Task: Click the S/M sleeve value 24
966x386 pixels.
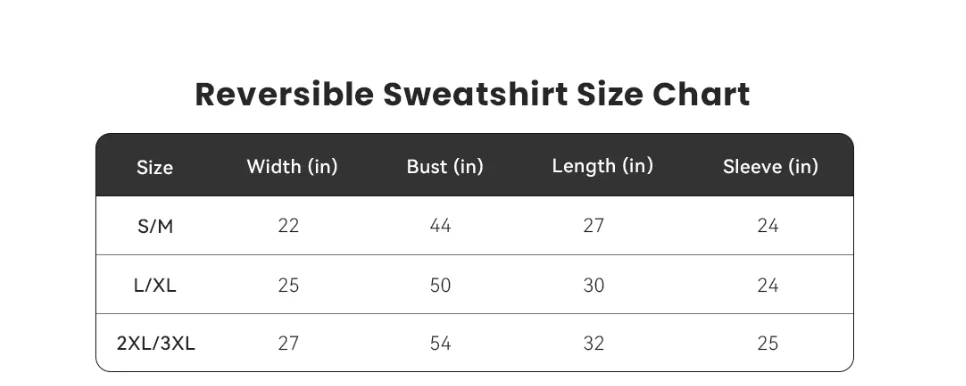Action: click(x=768, y=226)
